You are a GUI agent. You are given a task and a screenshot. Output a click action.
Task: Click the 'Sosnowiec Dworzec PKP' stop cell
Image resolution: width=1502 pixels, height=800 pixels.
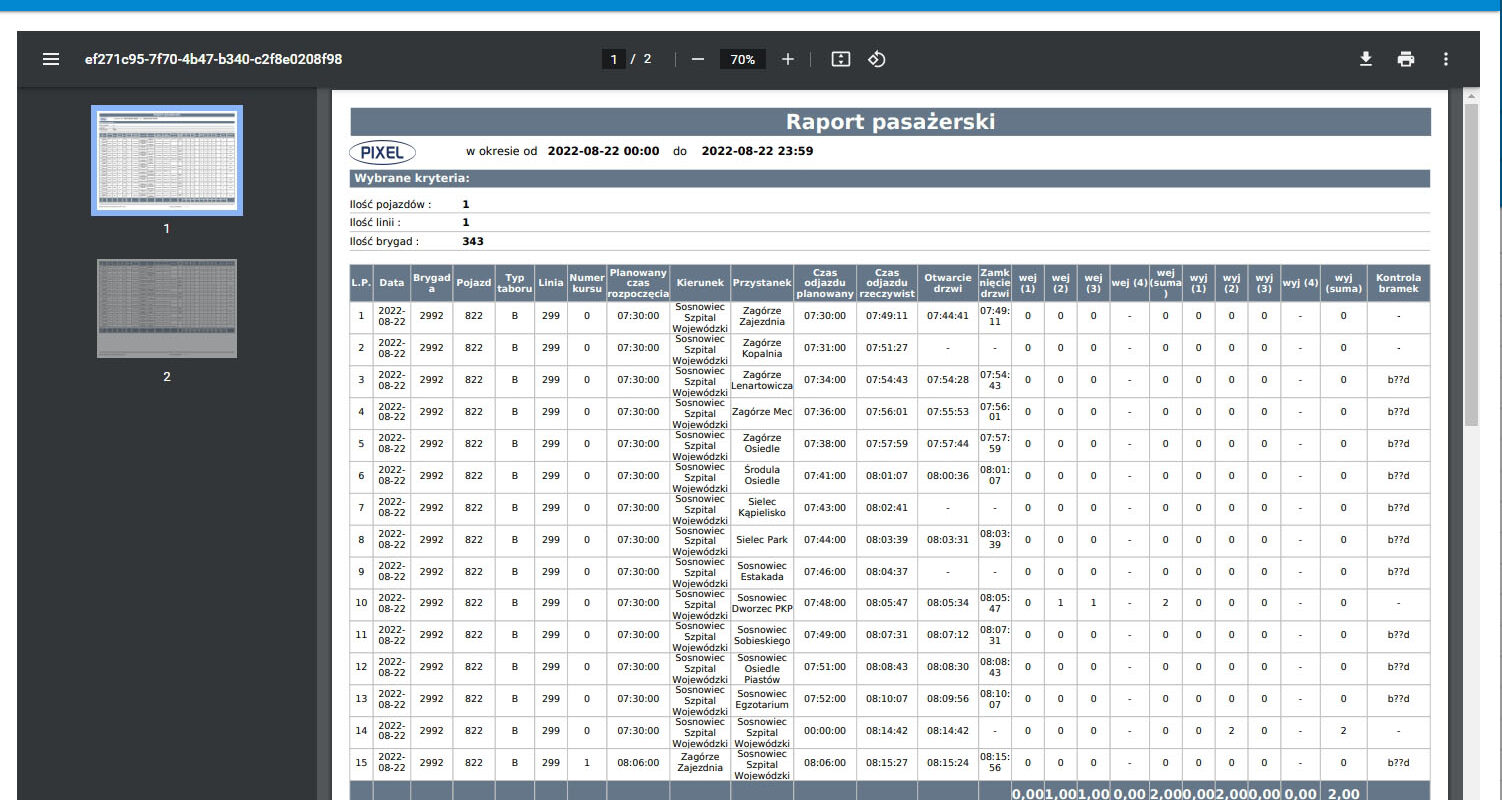click(762, 603)
